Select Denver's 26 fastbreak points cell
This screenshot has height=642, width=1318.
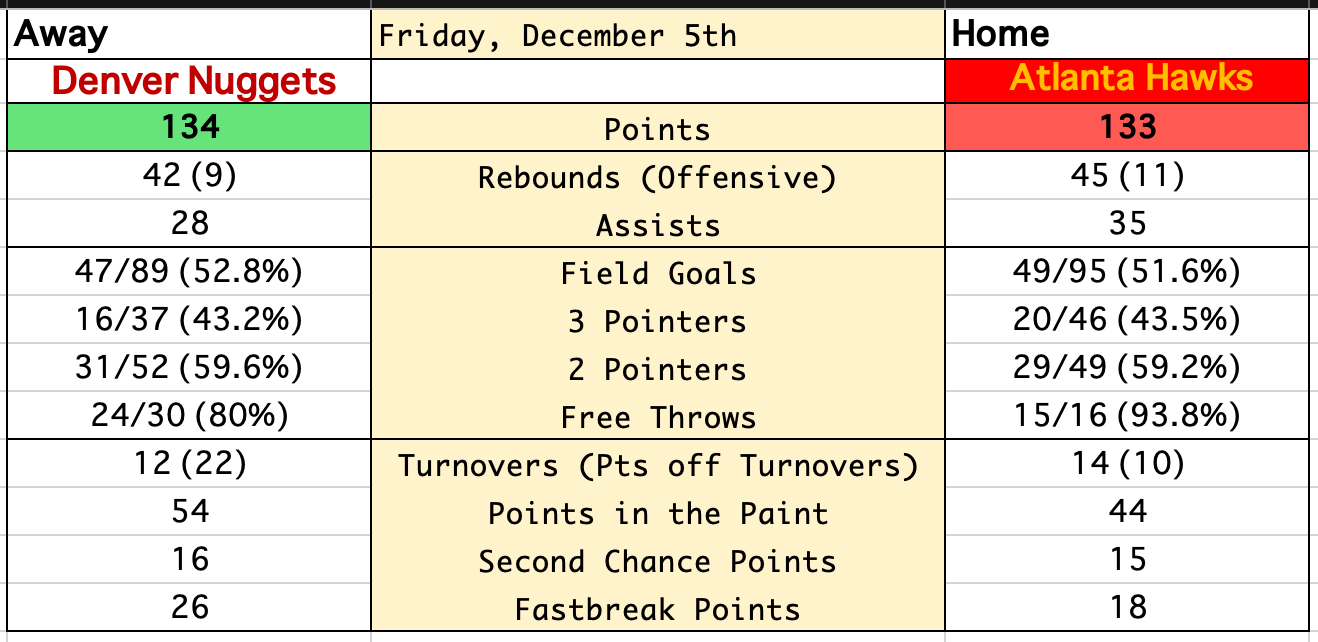[x=189, y=608]
